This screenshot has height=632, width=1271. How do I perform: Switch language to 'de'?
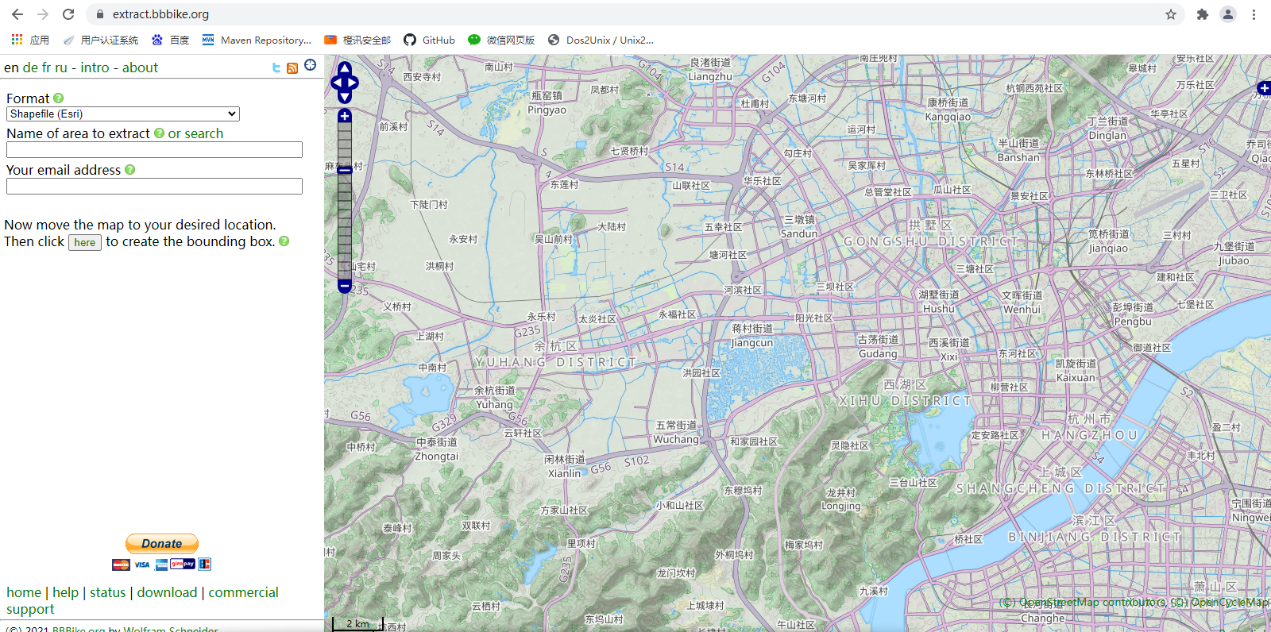click(30, 67)
